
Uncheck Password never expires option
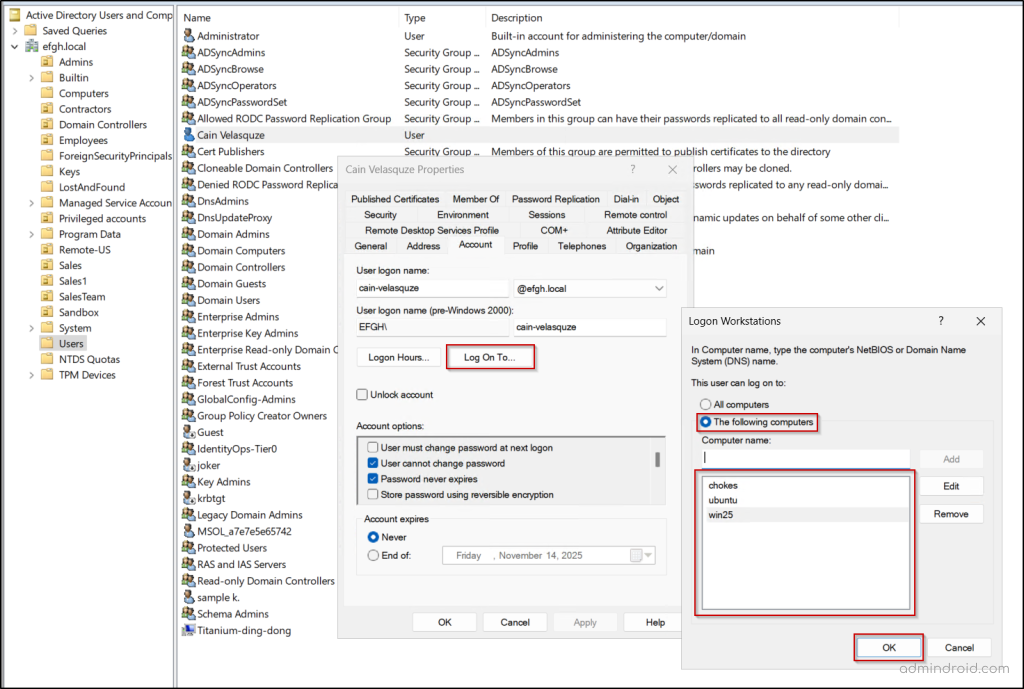pyautogui.click(x=373, y=479)
